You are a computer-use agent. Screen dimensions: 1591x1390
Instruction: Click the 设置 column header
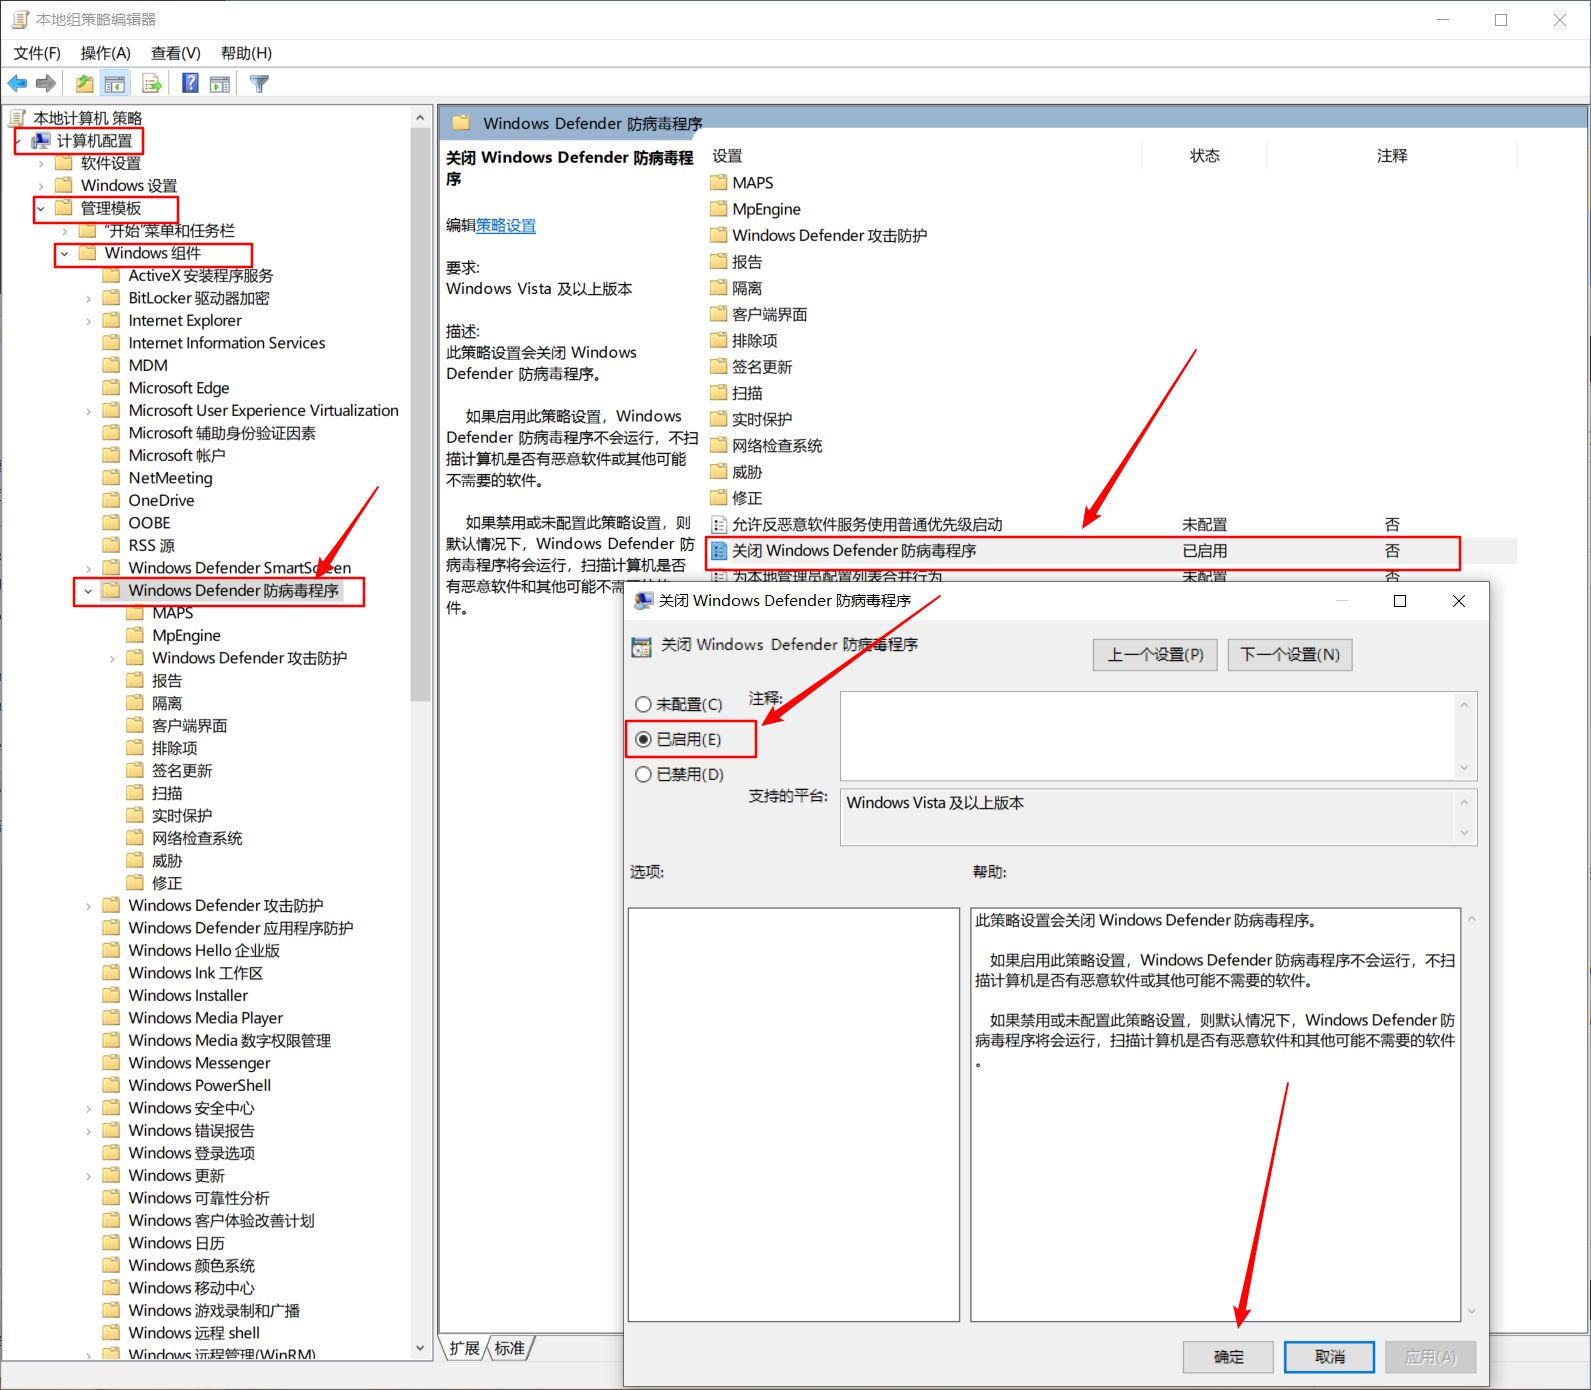coord(925,156)
